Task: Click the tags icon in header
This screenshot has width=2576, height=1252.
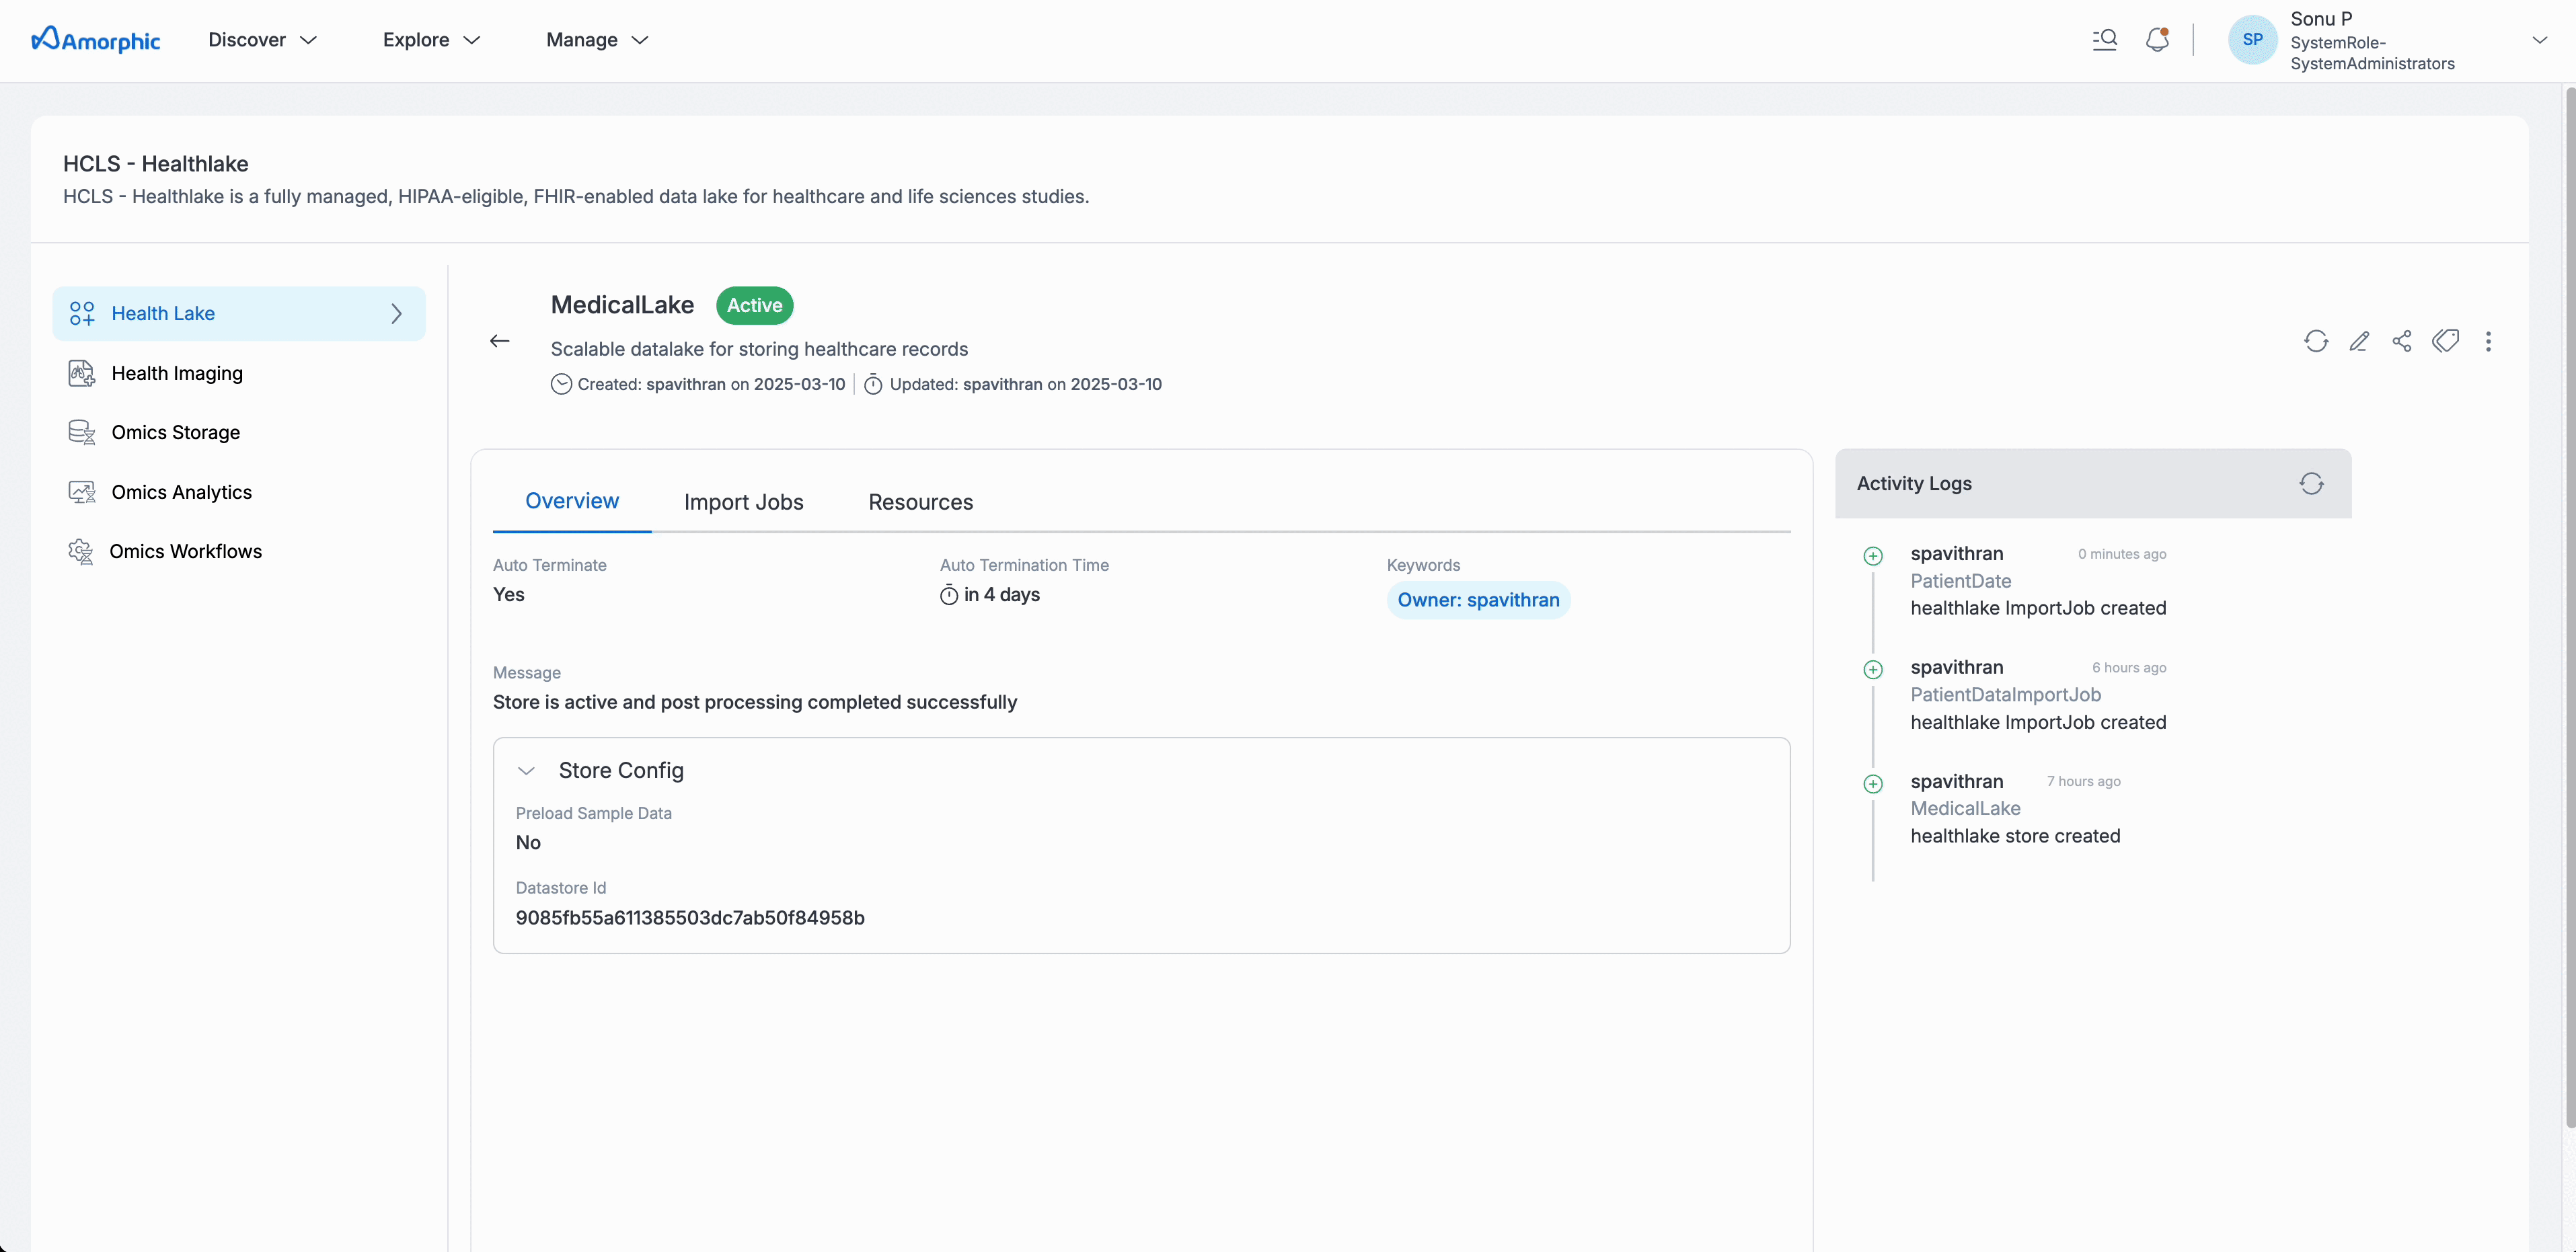Action: pyautogui.click(x=2446, y=342)
